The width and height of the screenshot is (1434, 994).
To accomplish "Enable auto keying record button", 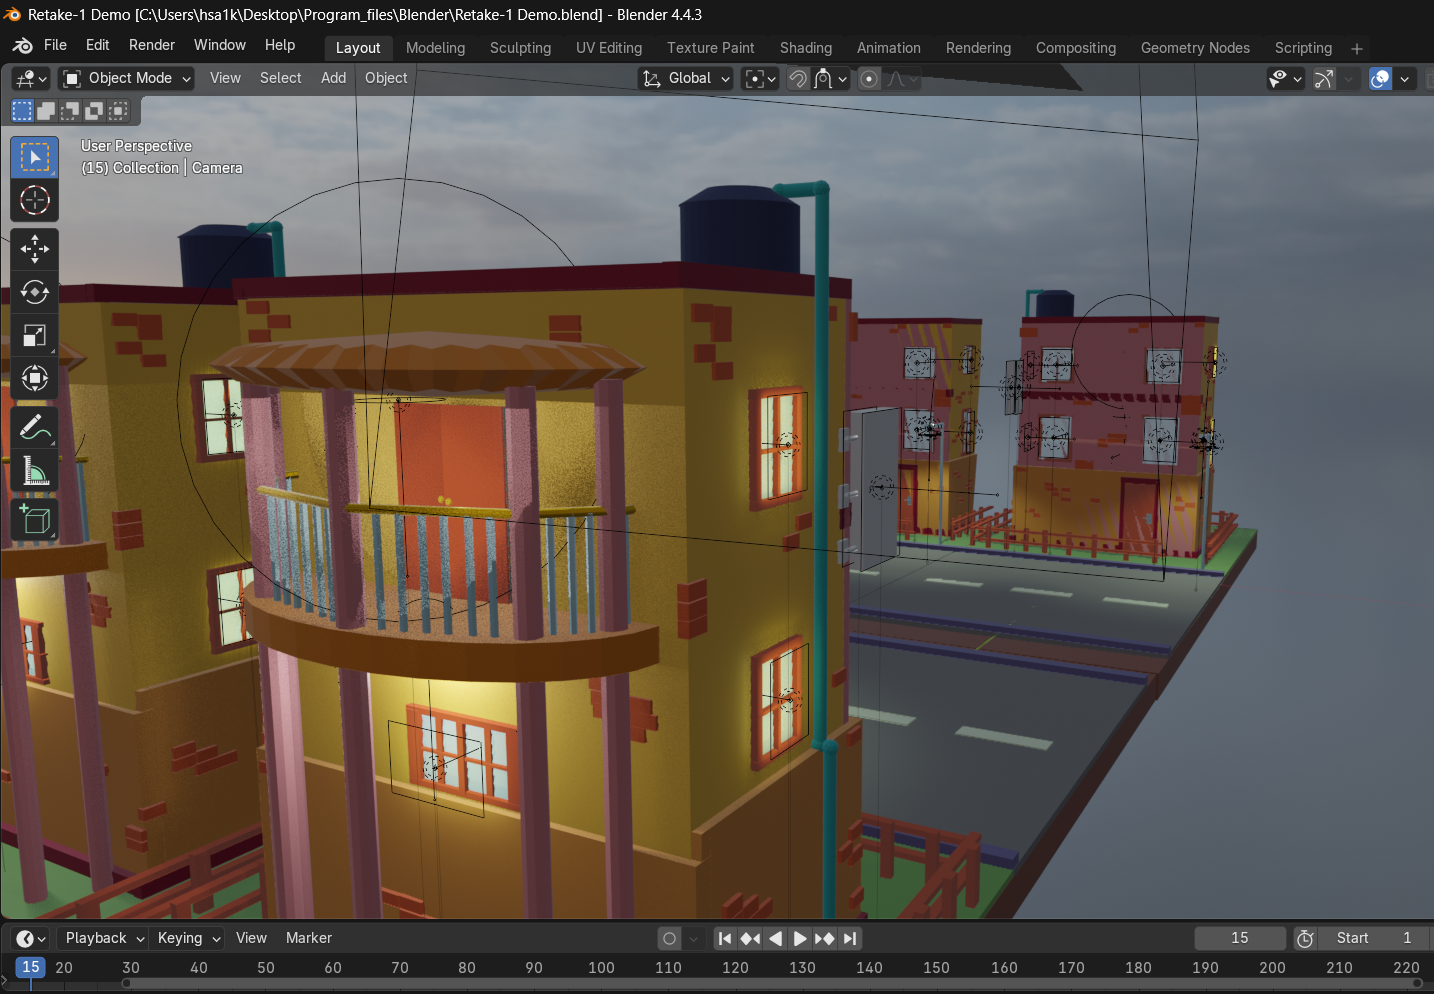I will click(x=670, y=938).
